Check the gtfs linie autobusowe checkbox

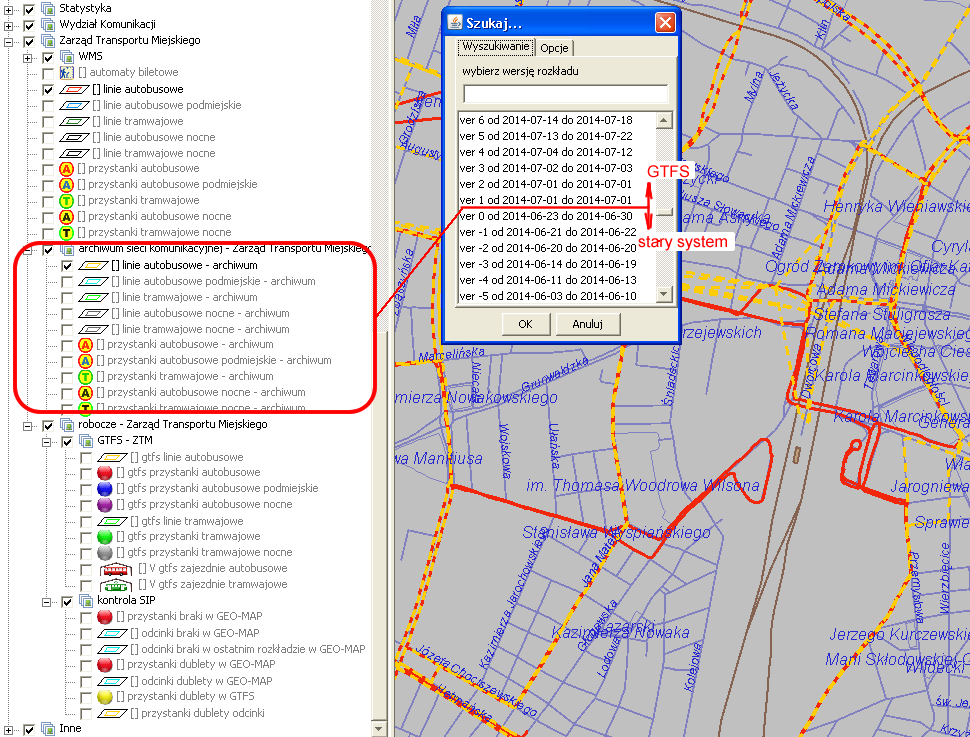point(86,457)
